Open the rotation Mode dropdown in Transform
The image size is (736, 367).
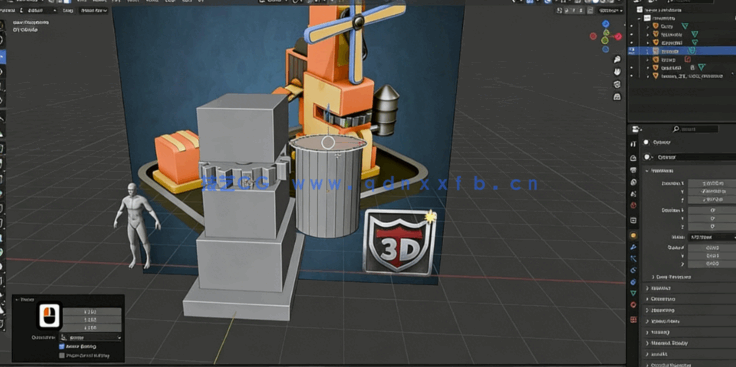(712, 237)
